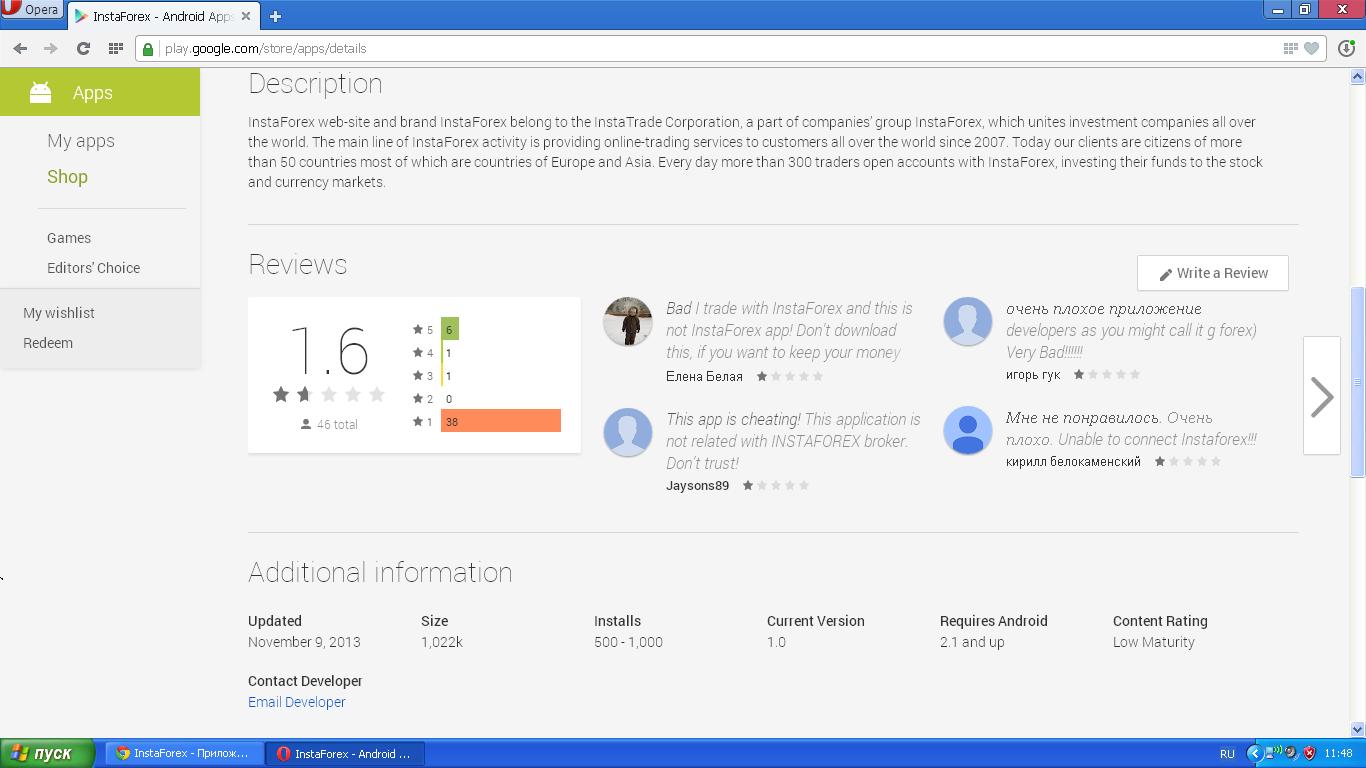
Task: Open кирилл белокаменский's avatar
Action: pyautogui.click(x=968, y=430)
